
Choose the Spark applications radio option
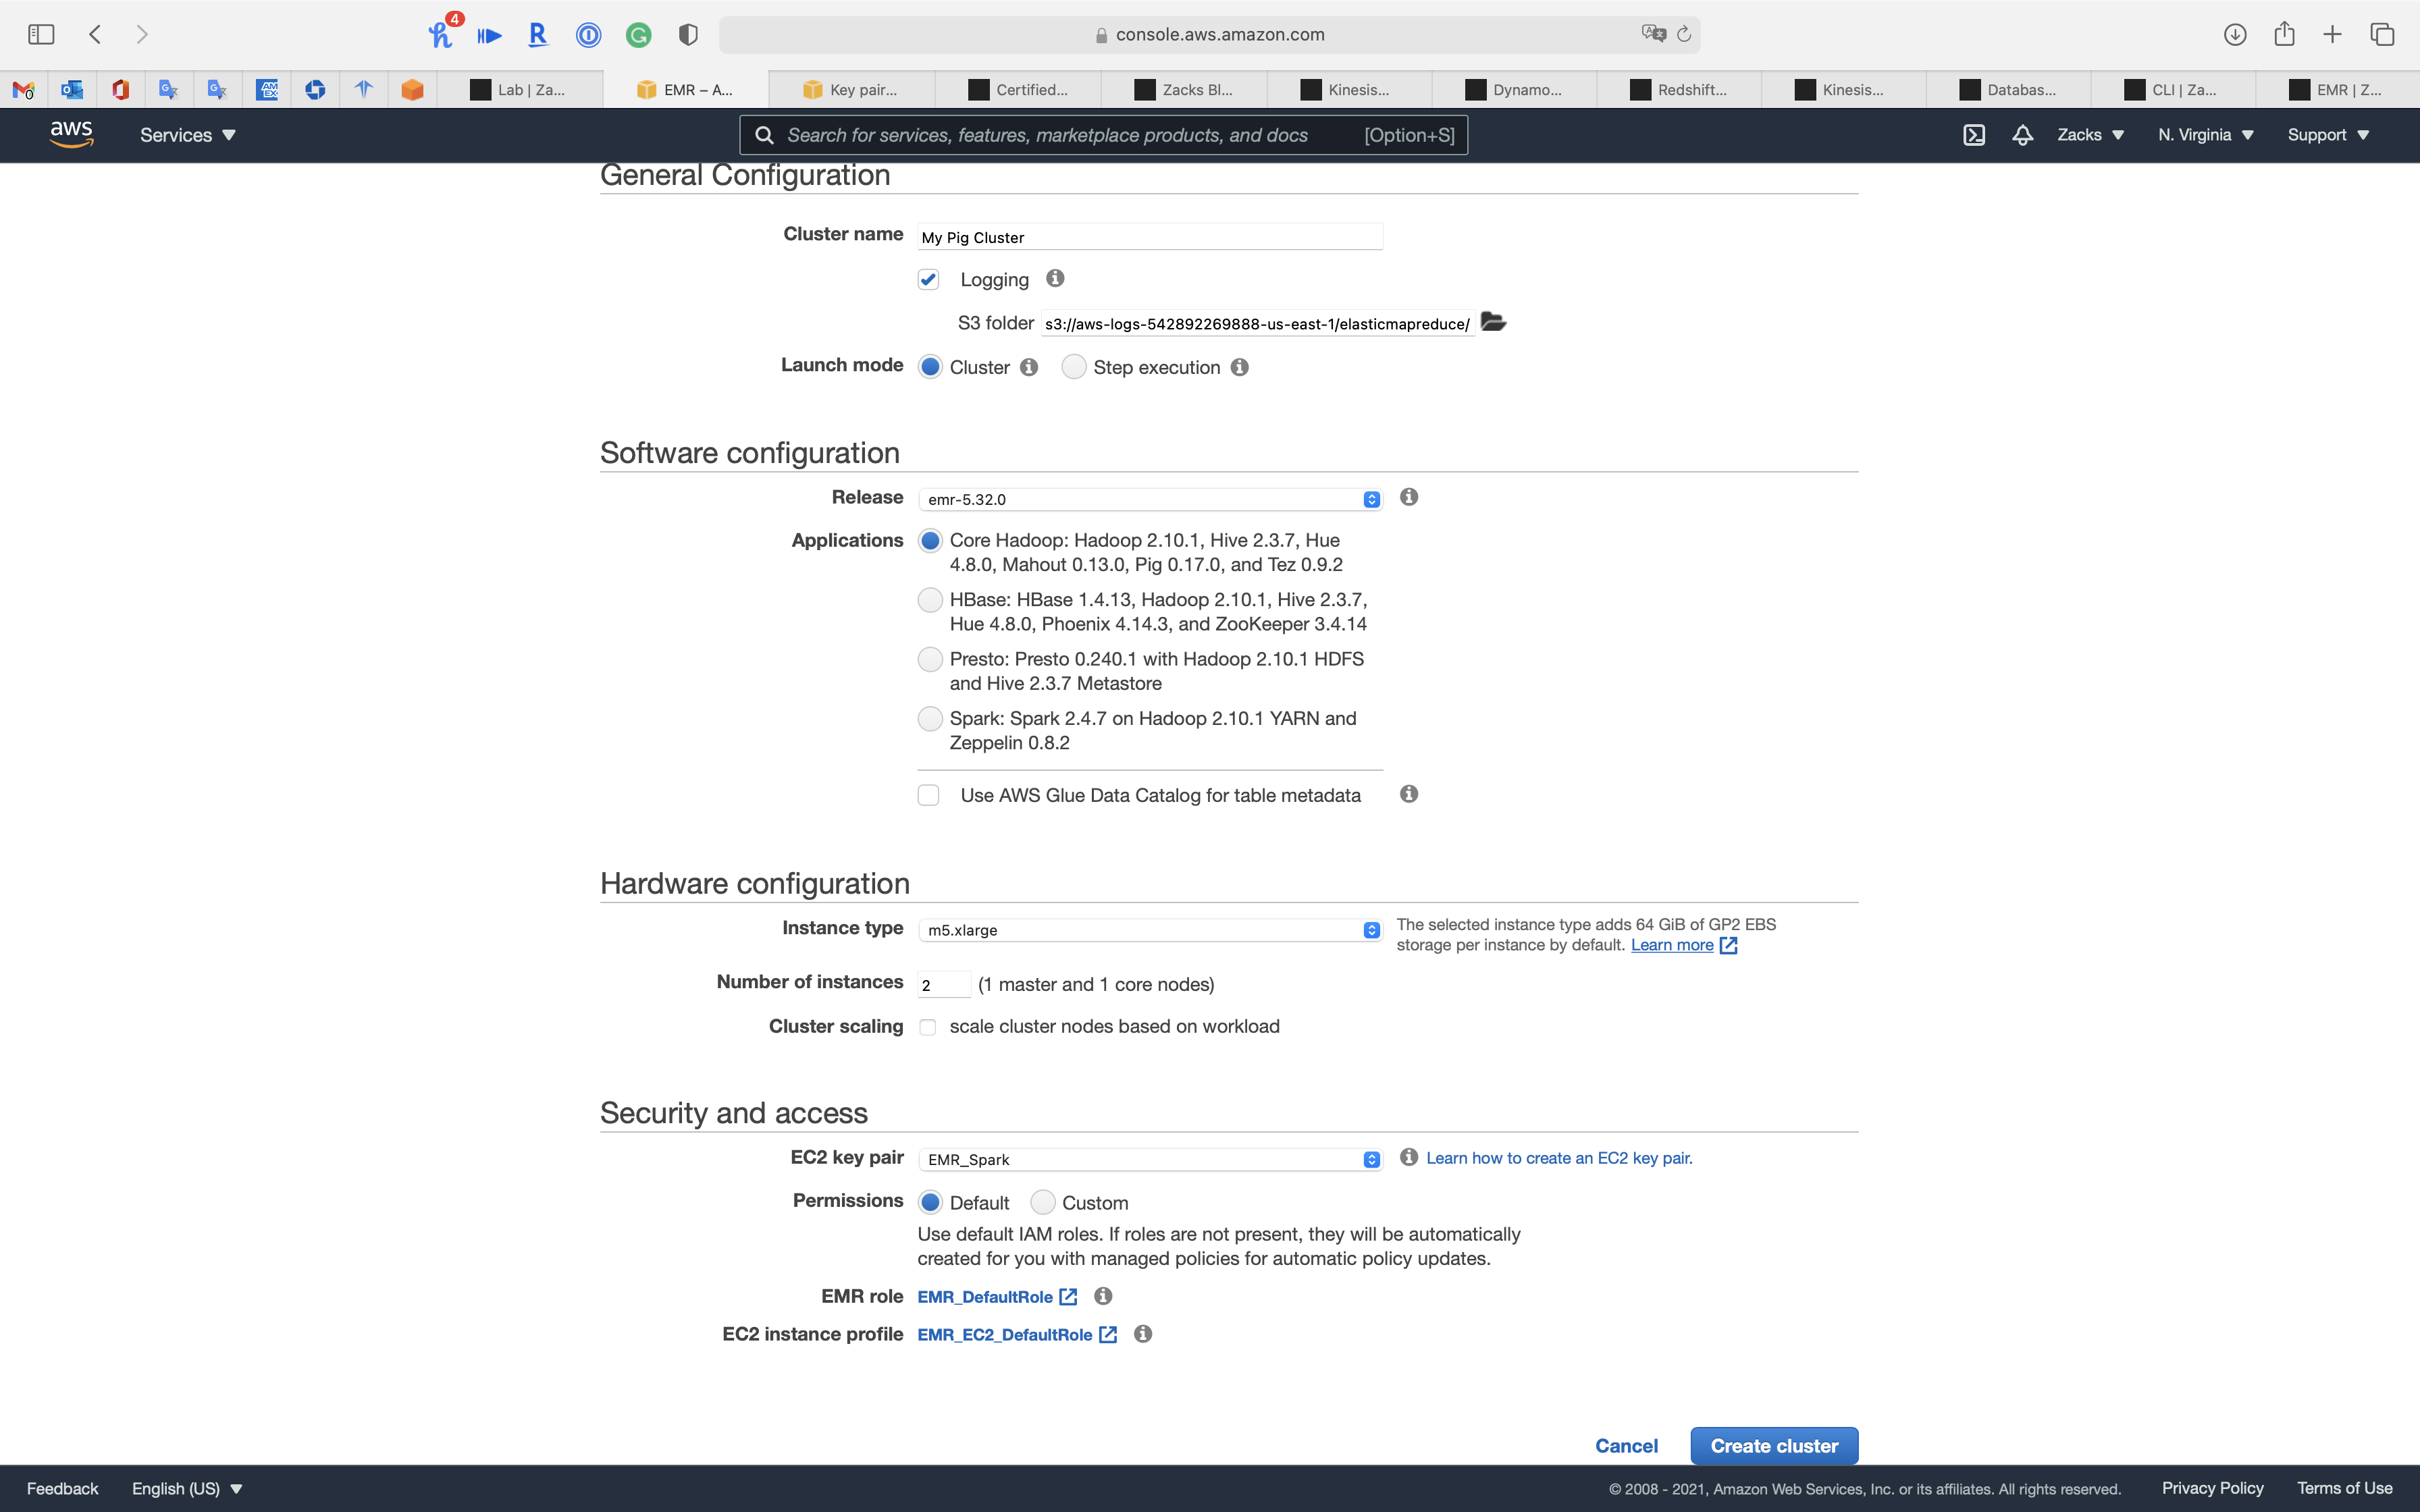[x=930, y=719]
